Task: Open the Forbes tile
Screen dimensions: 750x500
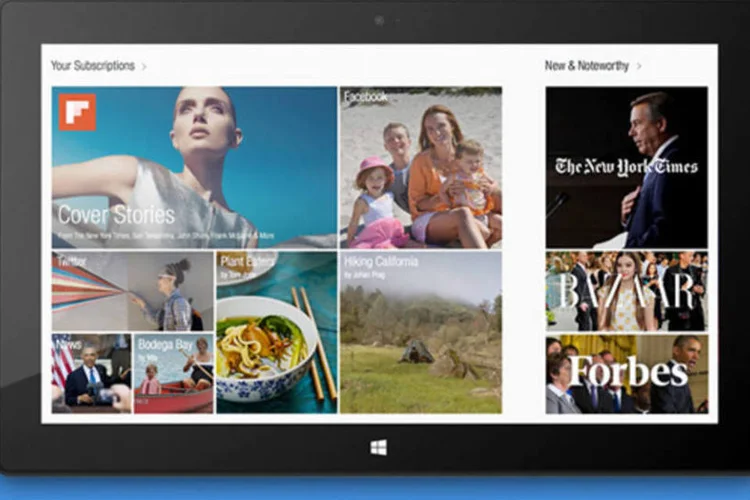Action: tap(627, 374)
